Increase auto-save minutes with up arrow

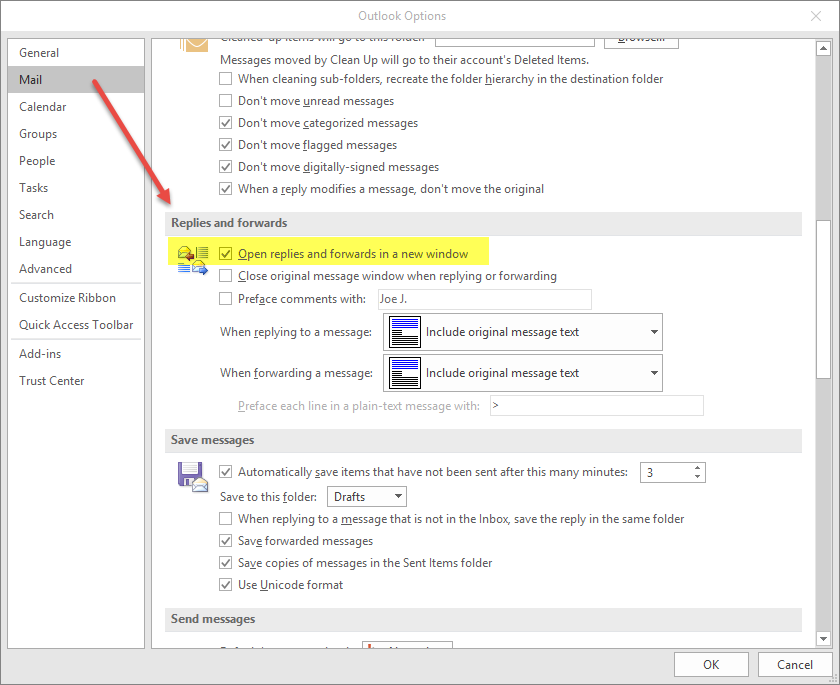click(x=697, y=468)
